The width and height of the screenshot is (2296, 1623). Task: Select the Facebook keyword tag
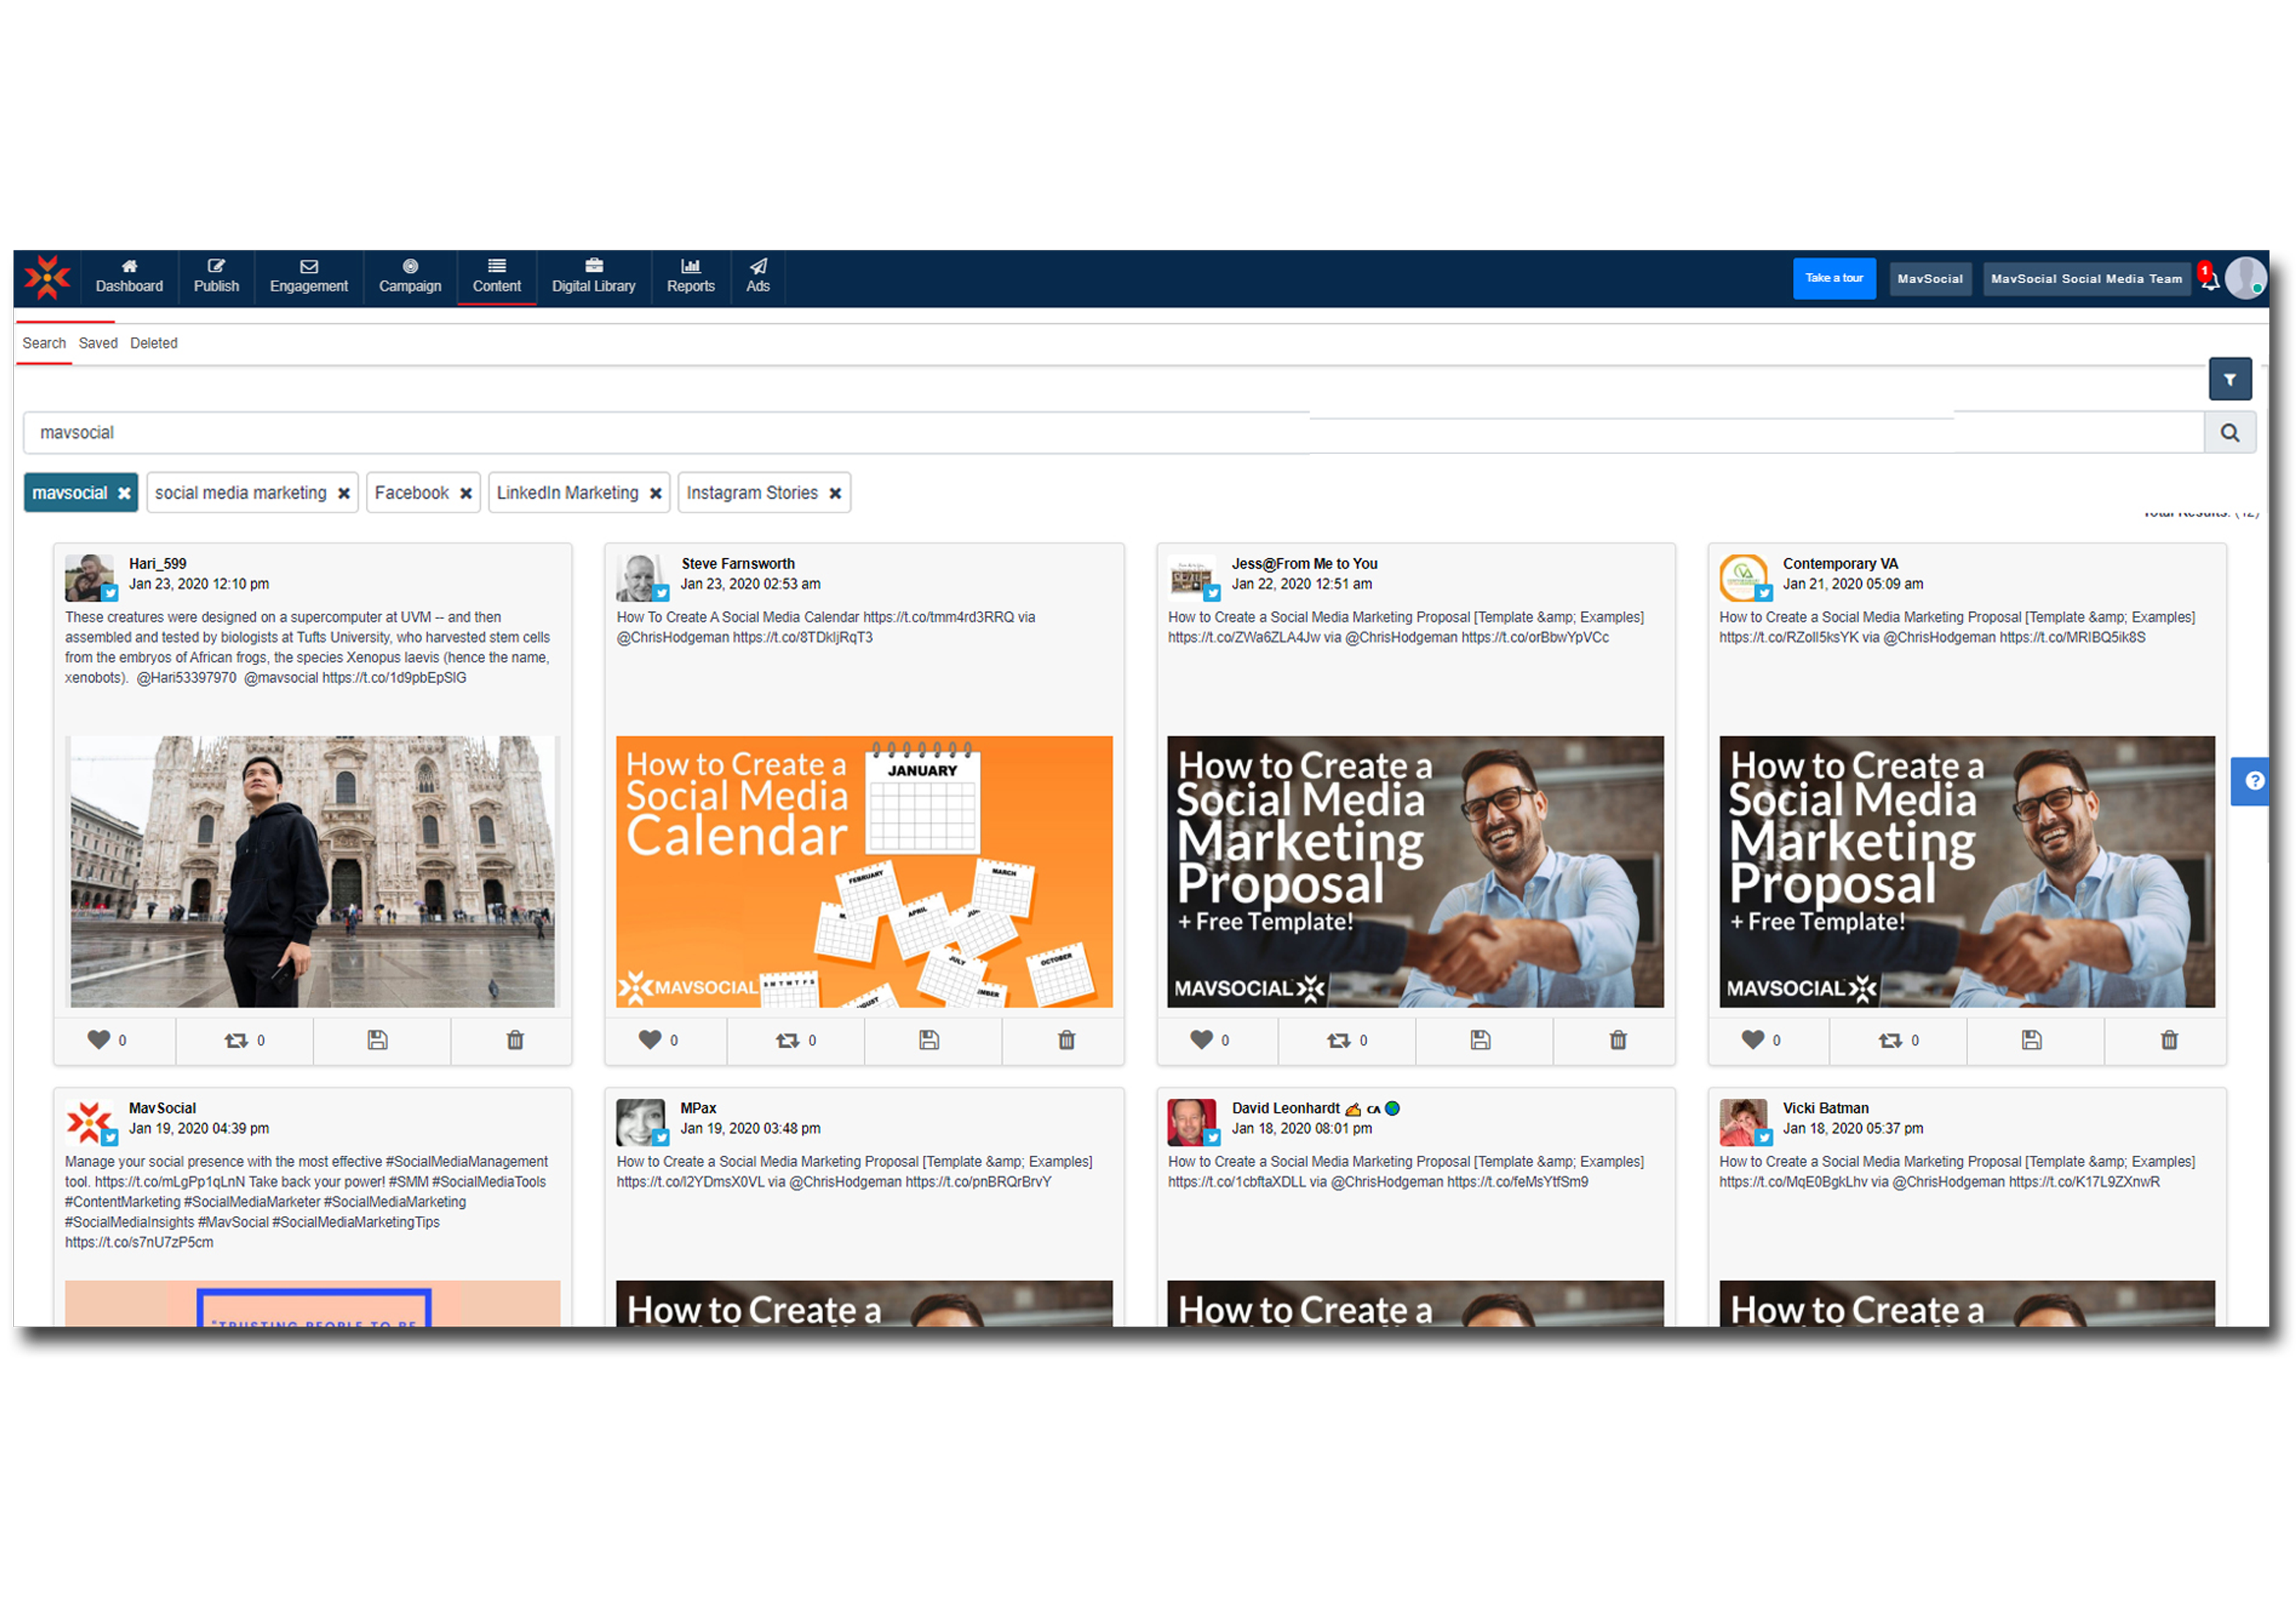click(412, 493)
